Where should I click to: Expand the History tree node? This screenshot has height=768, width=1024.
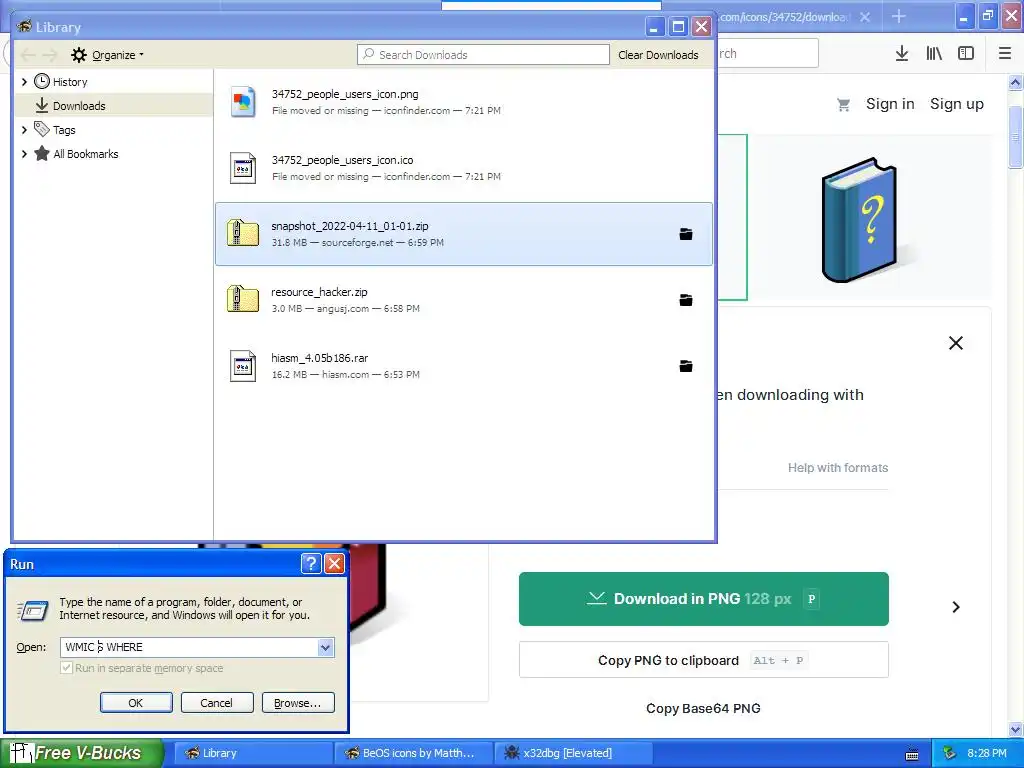(x=24, y=82)
